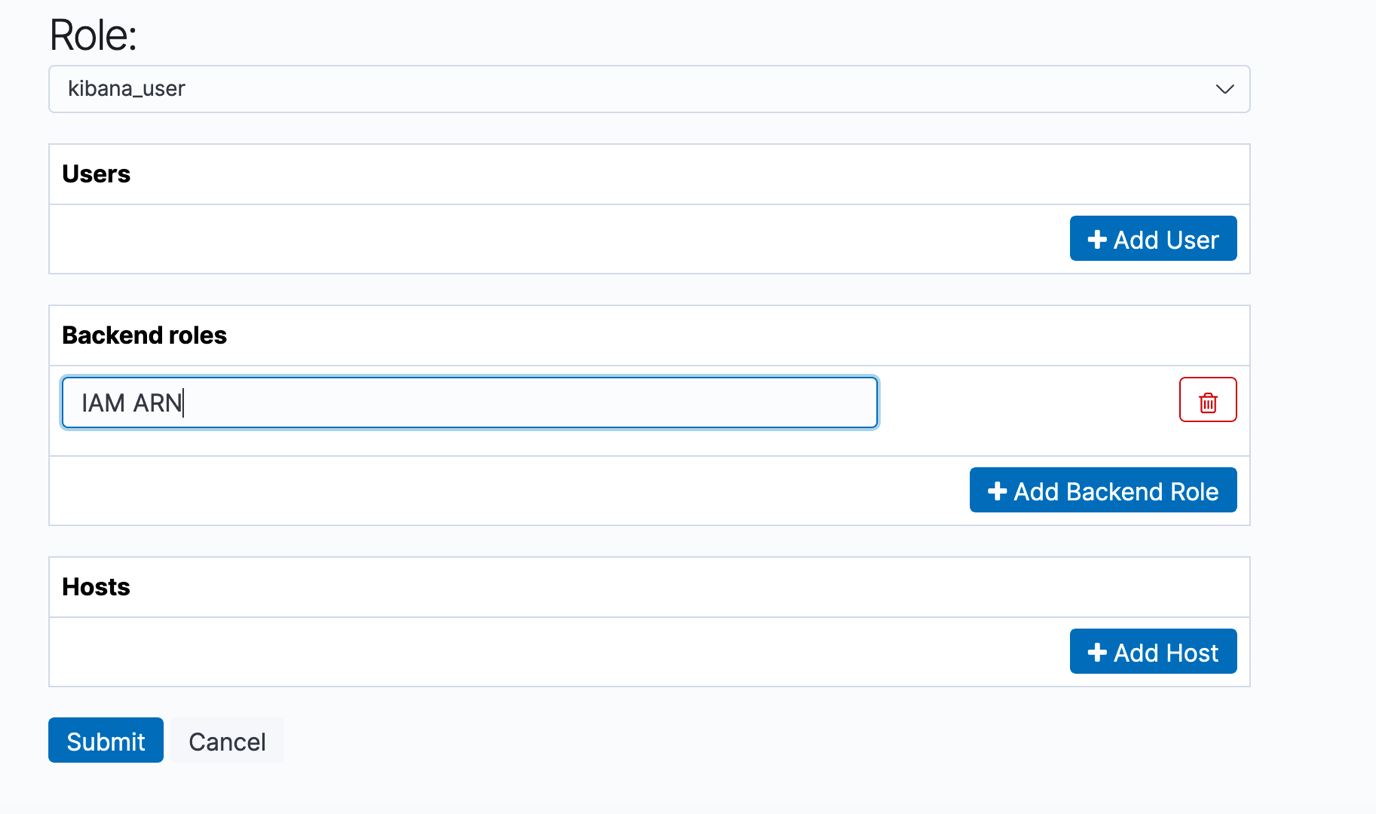This screenshot has height=814, width=1376.
Task: Select the Hosts section heading
Action: pos(96,587)
